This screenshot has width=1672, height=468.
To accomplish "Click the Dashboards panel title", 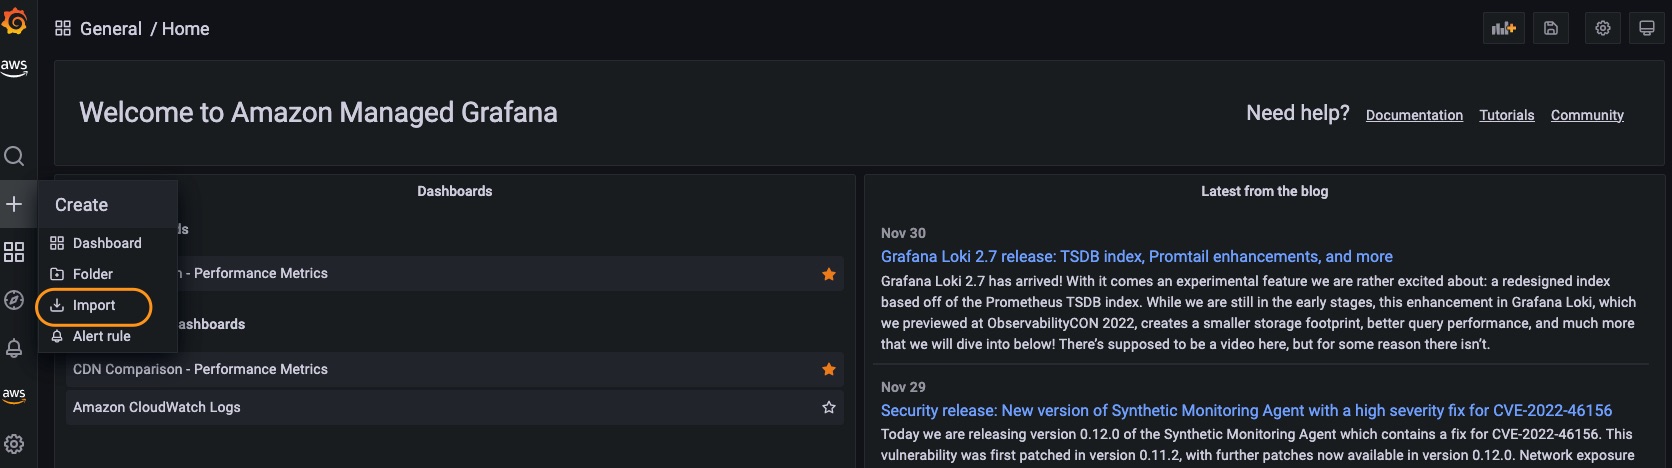I will [455, 191].
